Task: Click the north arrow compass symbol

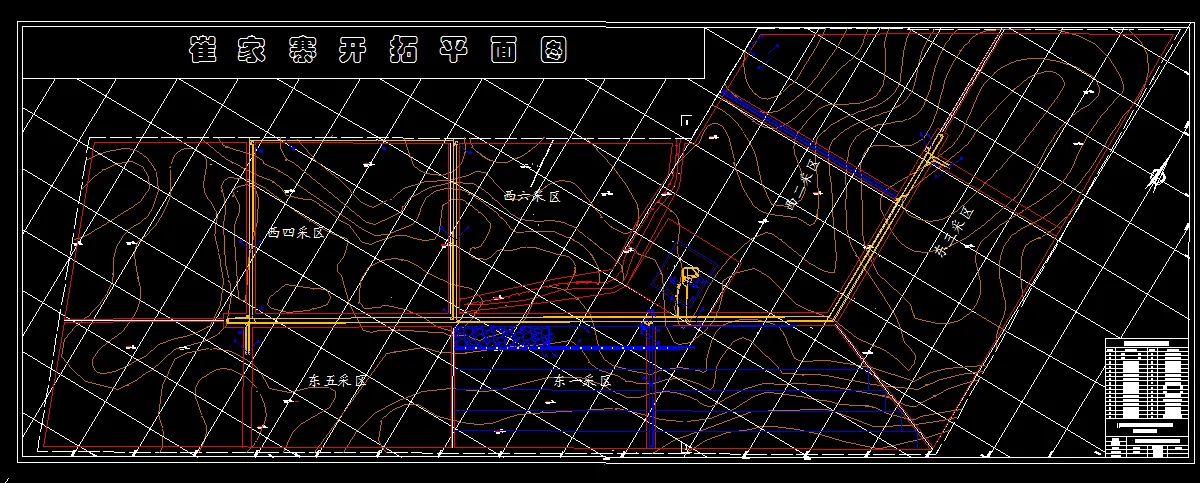Action: coord(1158,176)
